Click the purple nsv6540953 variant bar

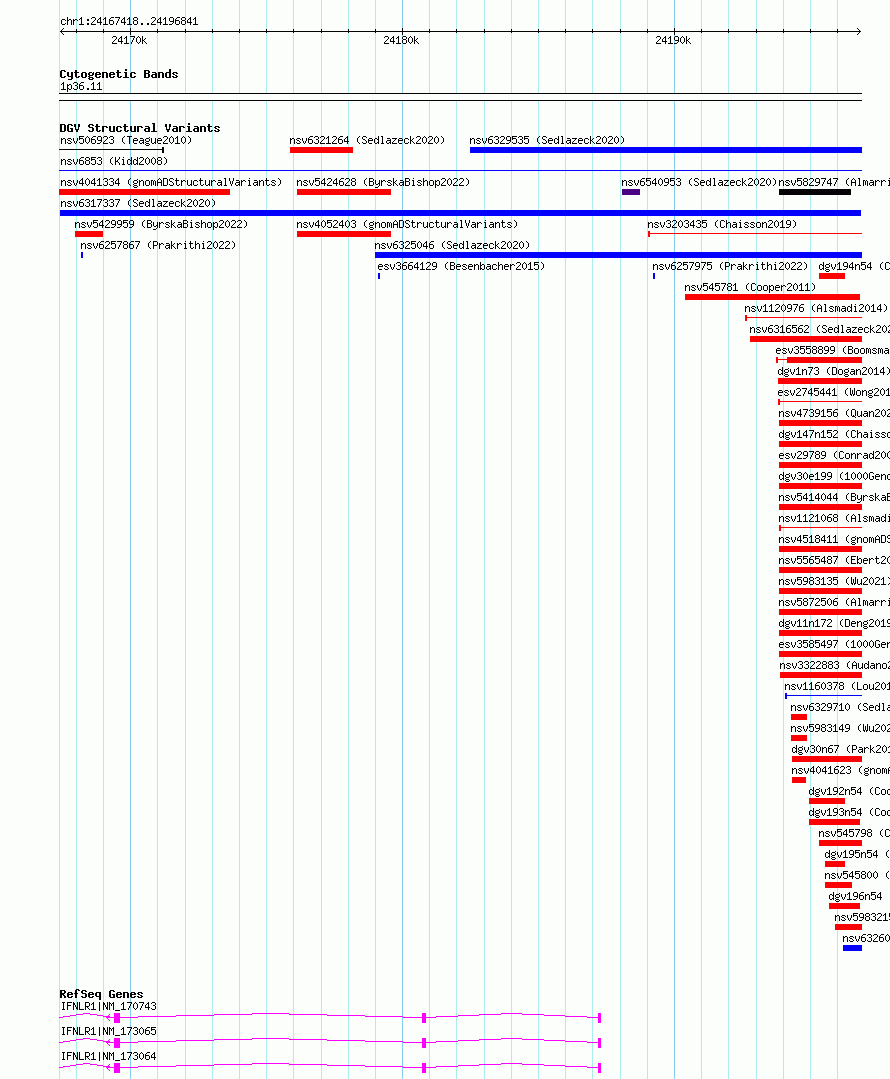point(631,192)
